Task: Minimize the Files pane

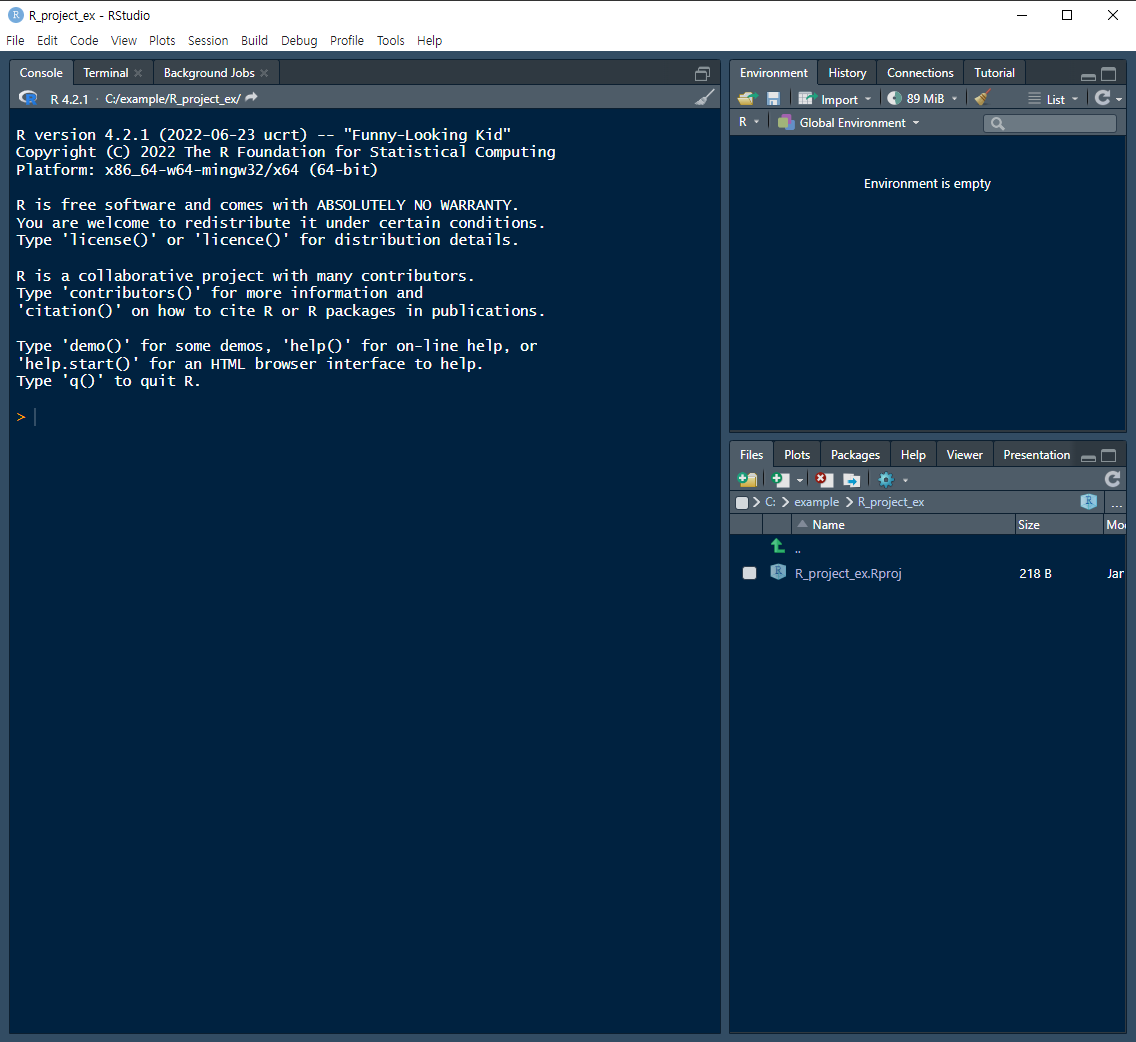Action: pyautogui.click(x=1088, y=457)
